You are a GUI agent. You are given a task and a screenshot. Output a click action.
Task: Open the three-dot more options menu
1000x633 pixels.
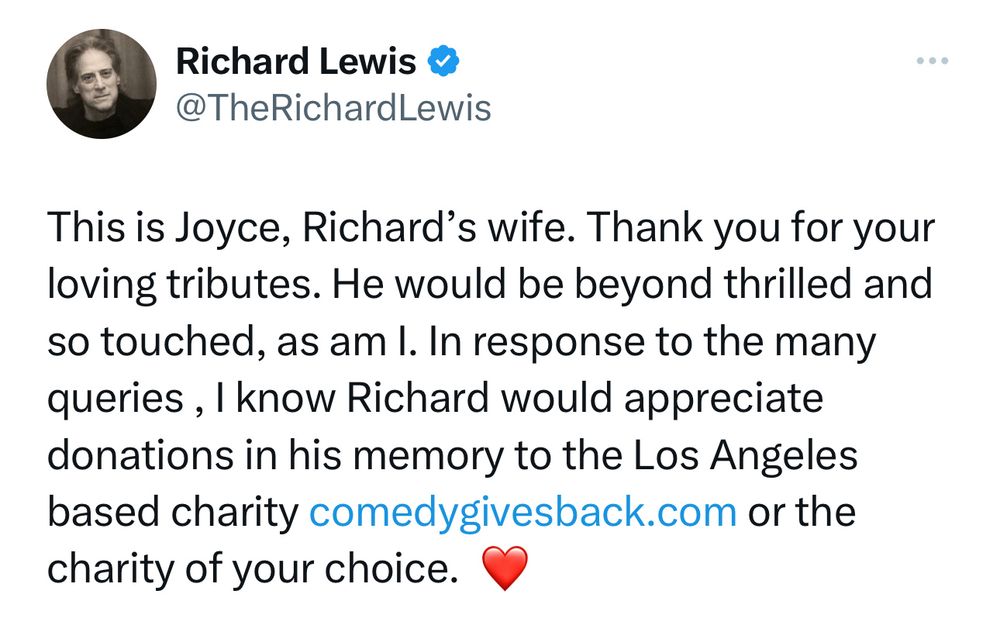pyautogui.click(x=931, y=61)
